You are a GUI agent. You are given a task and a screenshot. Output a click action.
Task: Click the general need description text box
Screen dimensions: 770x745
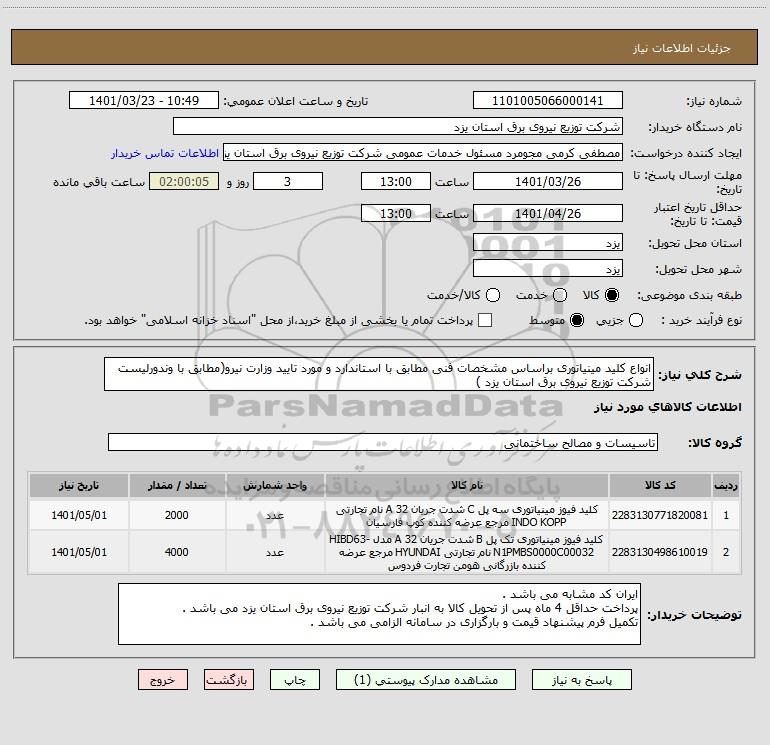point(379,375)
